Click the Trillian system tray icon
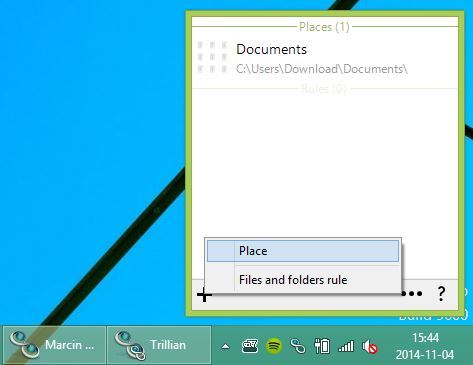The height and width of the screenshot is (365, 473). click(298, 346)
